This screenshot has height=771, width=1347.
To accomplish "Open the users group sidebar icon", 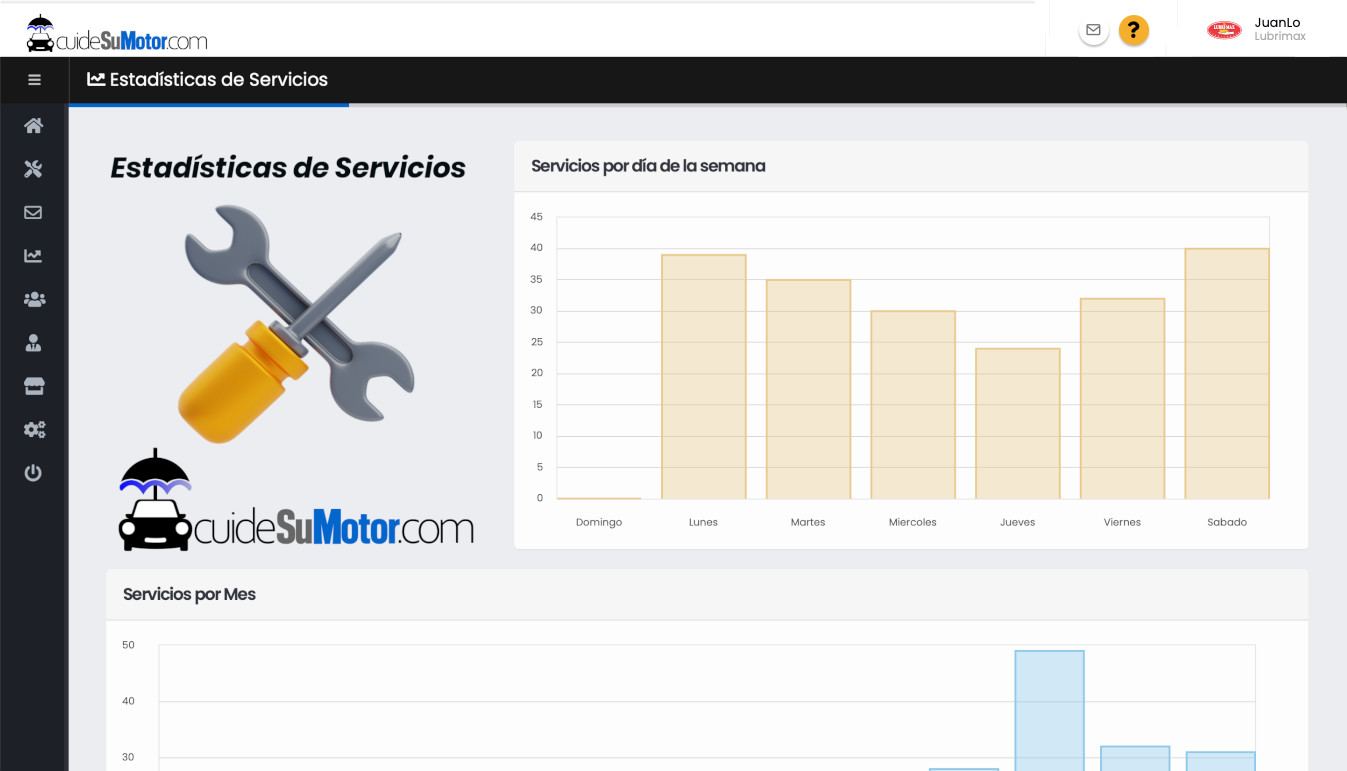I will click(34, 299).
